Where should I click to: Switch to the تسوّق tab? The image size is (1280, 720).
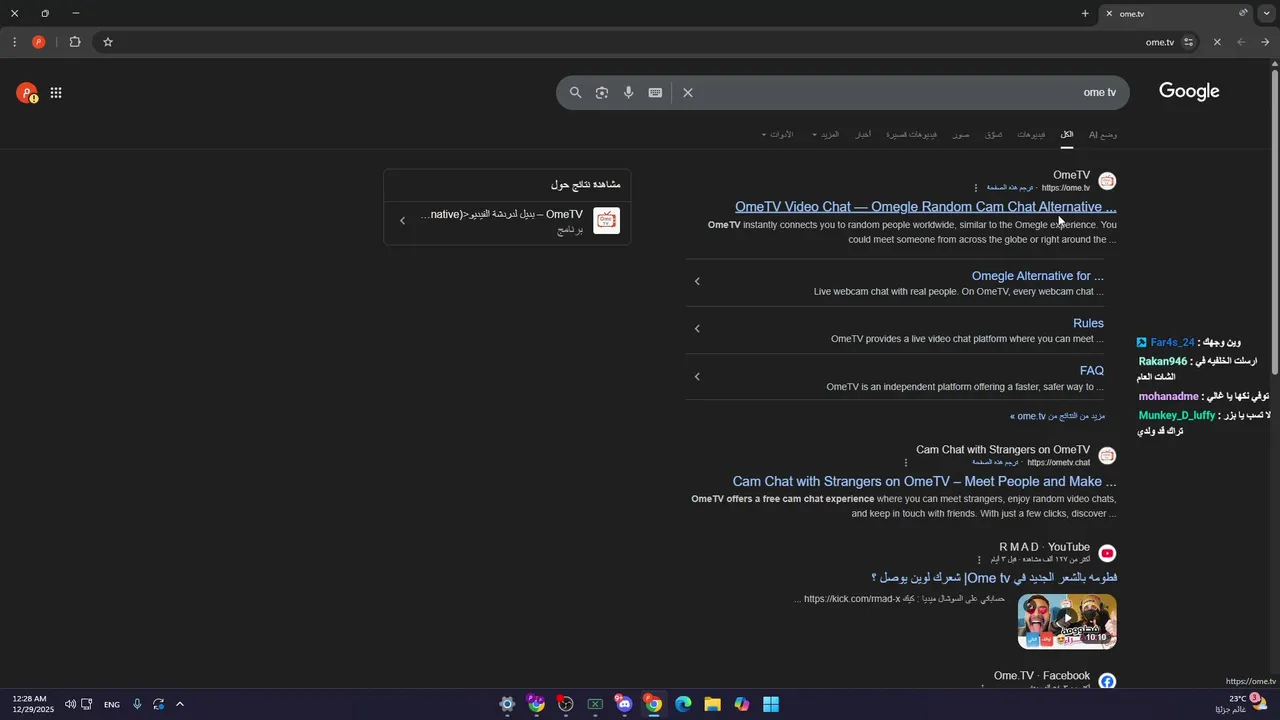tap(993, 134)
